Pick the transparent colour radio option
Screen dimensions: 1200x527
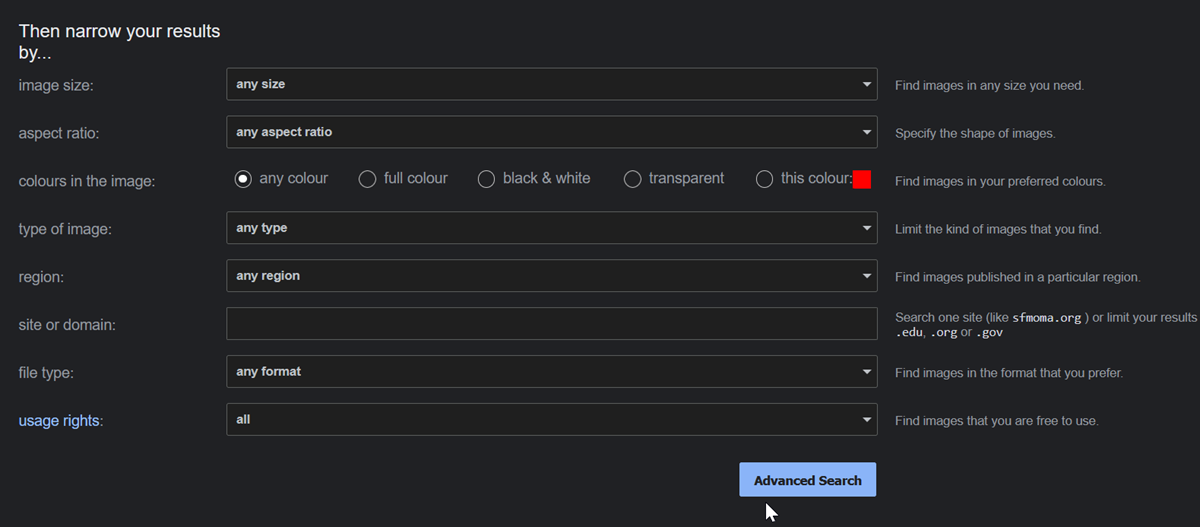[x=632, y=179]
